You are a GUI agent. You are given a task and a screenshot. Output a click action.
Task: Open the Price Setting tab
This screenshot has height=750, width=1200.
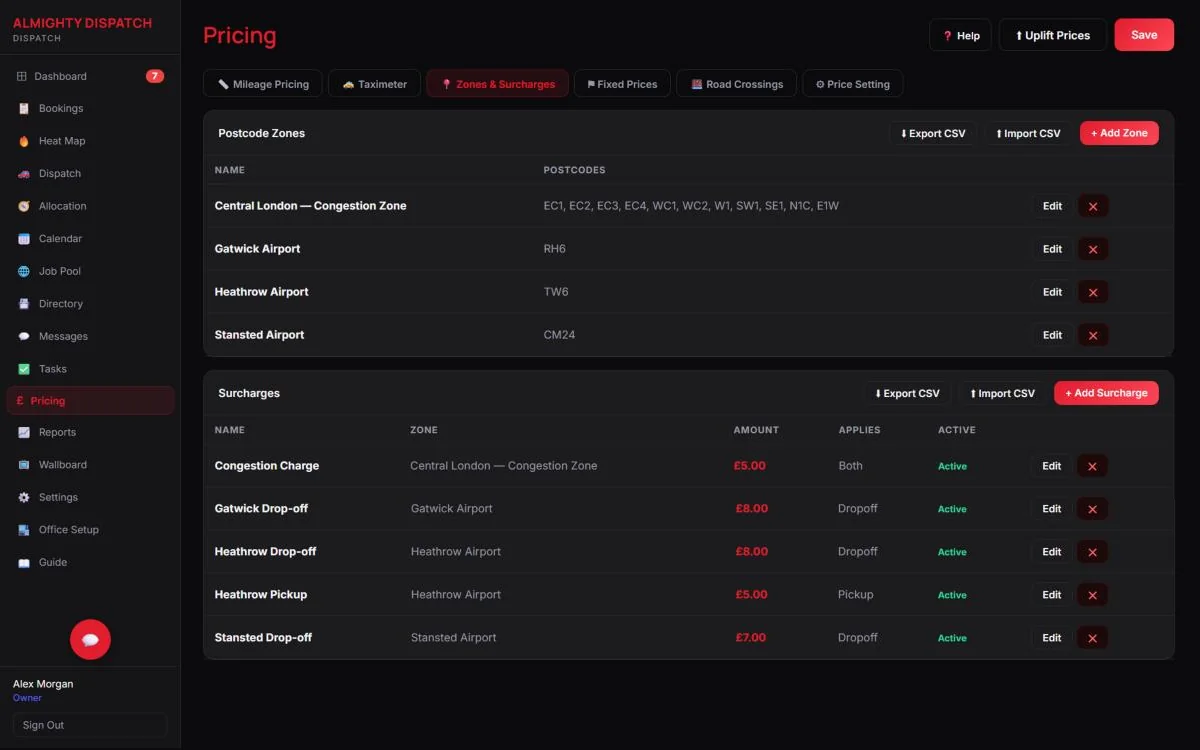tap(853, 84)
